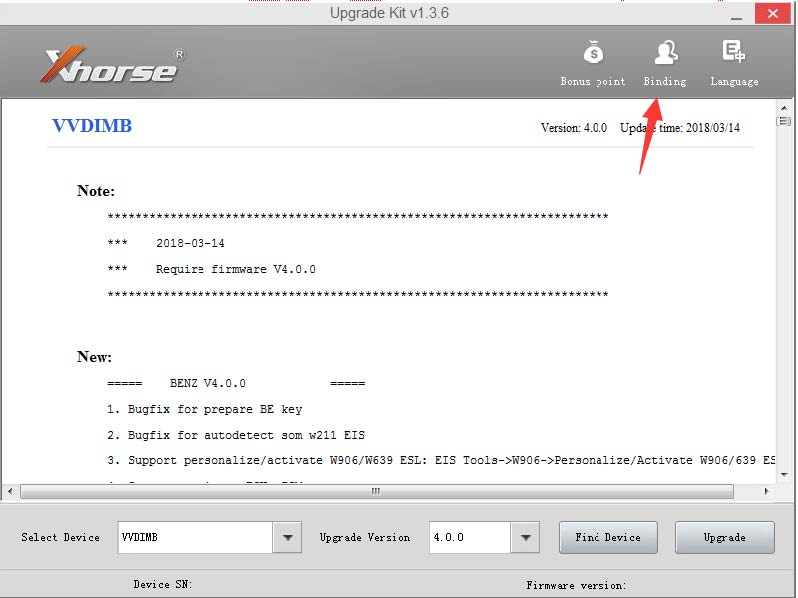Click the Upgrade button

(725, 537)
